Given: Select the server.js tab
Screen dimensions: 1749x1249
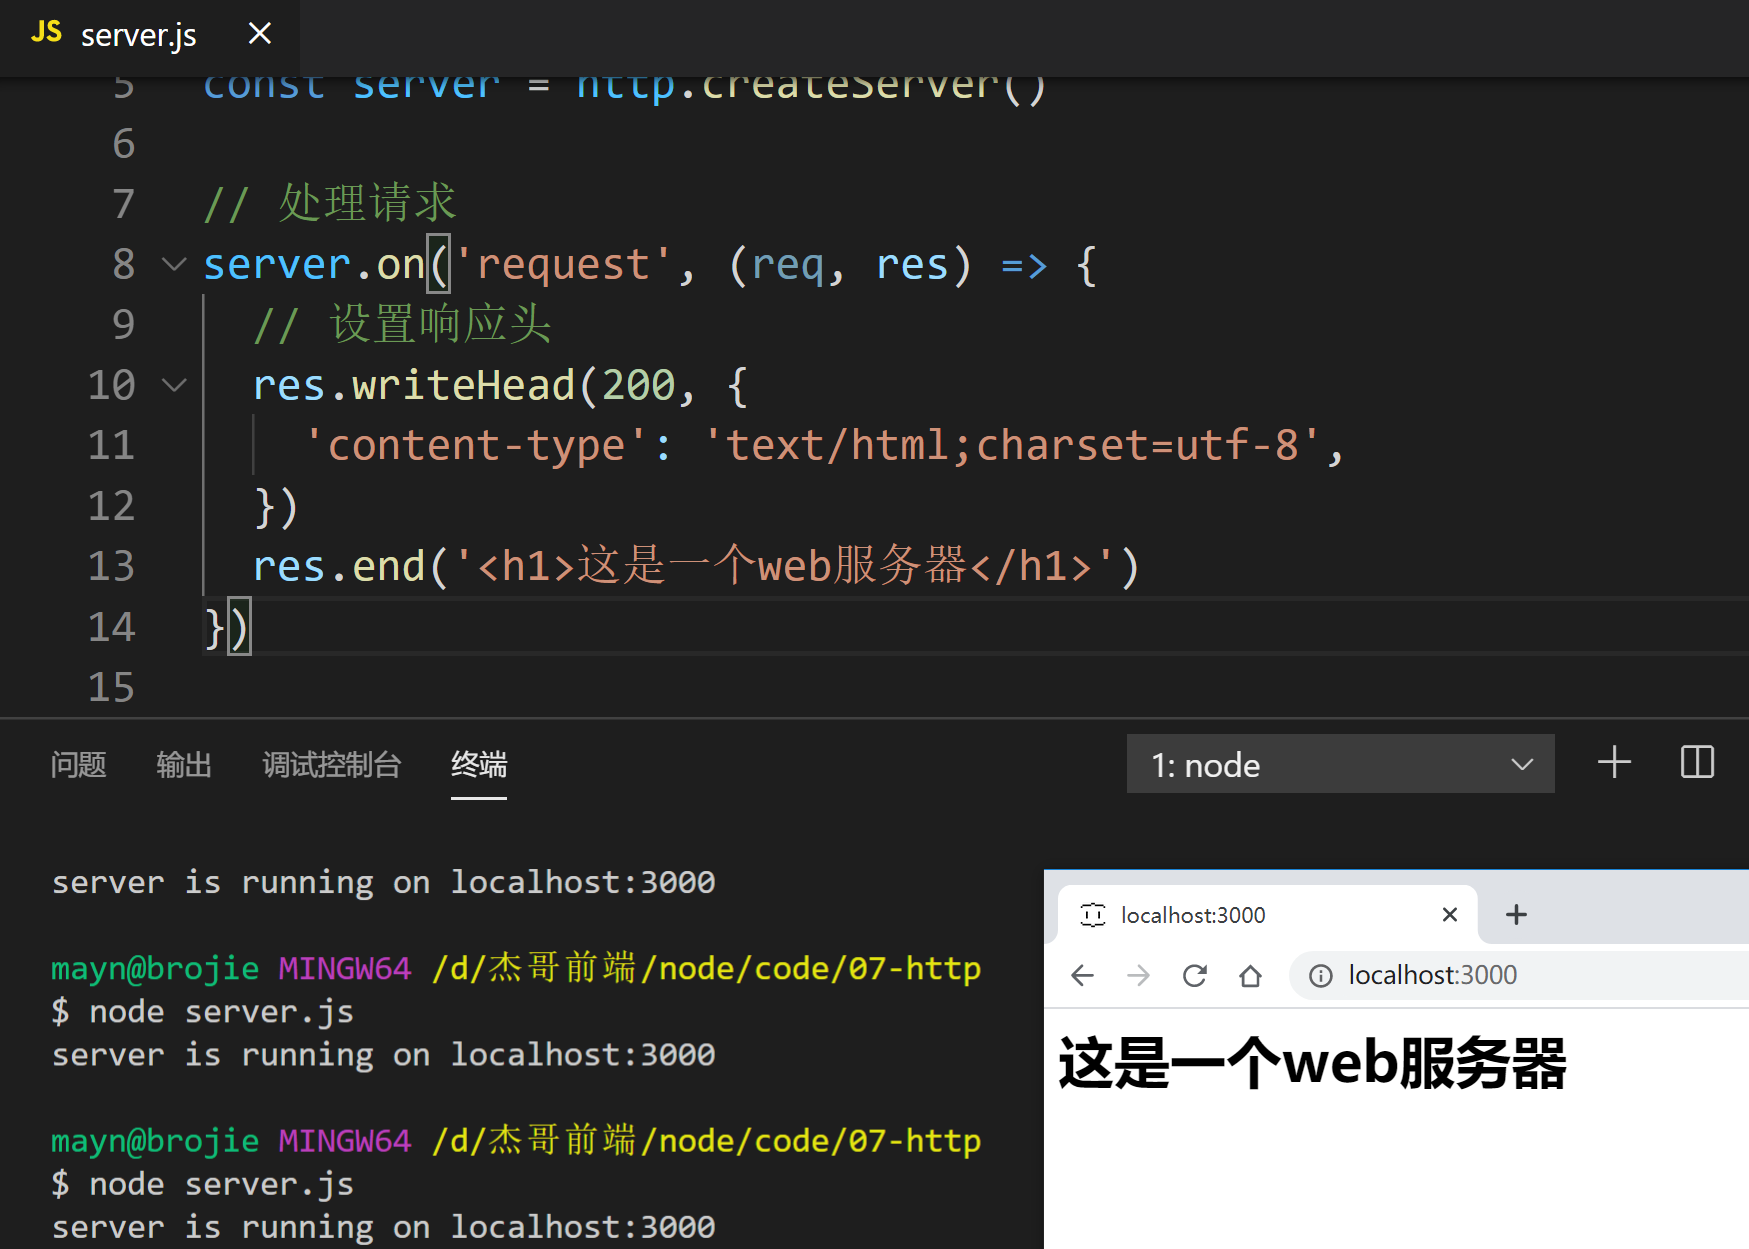Looking at the screenshot, I should (150, 36).
